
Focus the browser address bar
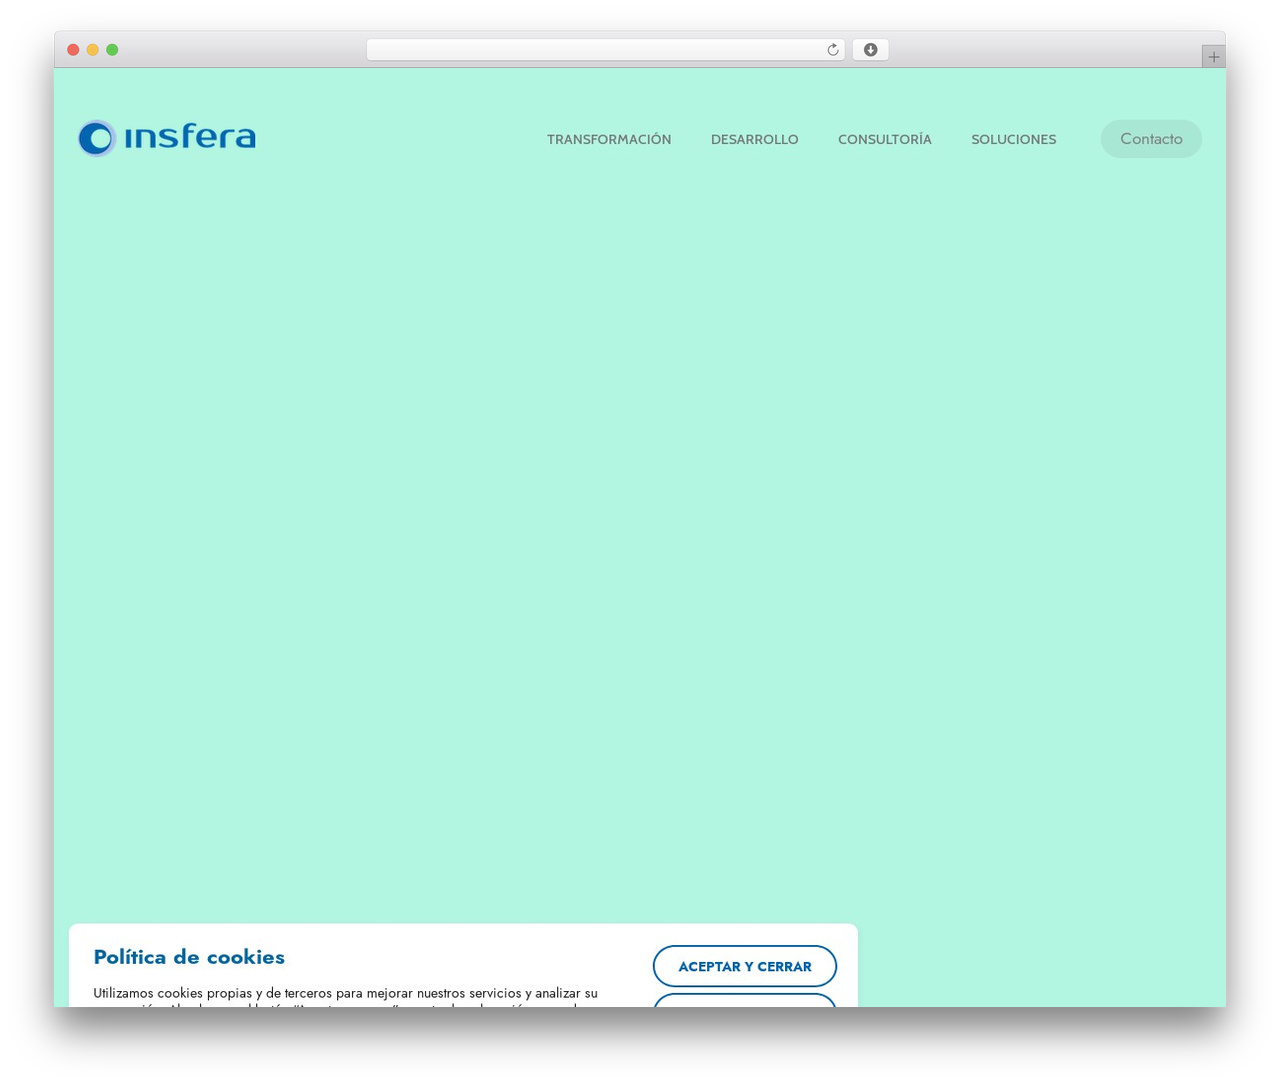coord(606,50)
